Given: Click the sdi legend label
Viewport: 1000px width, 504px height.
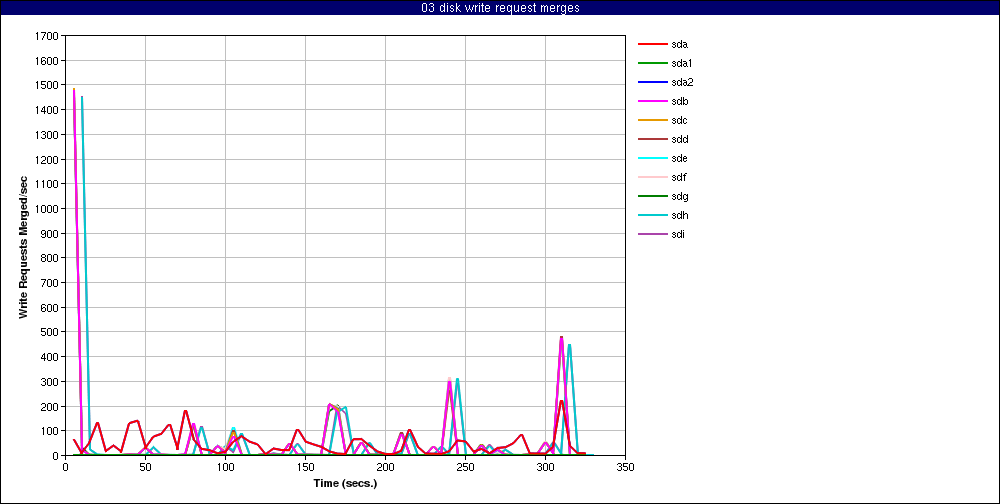Looking at the screenshot, I should tap(678, 234).
